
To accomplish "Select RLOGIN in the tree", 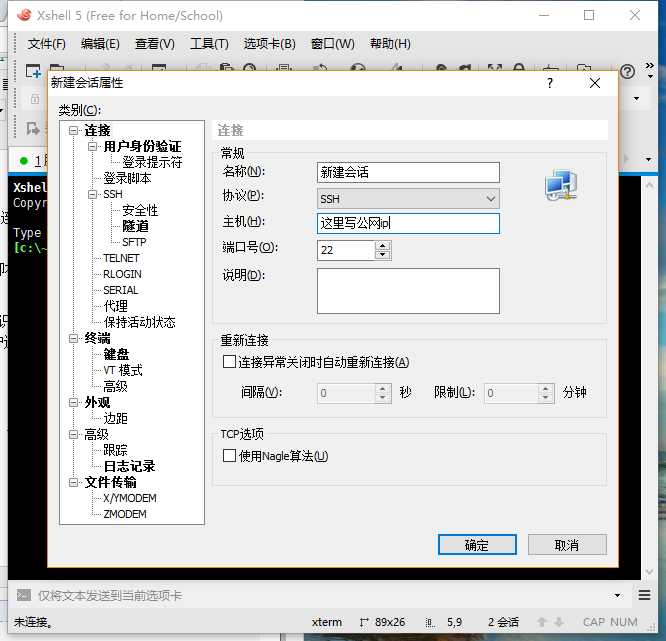I will pyautogui.click(x=122, y=274).
